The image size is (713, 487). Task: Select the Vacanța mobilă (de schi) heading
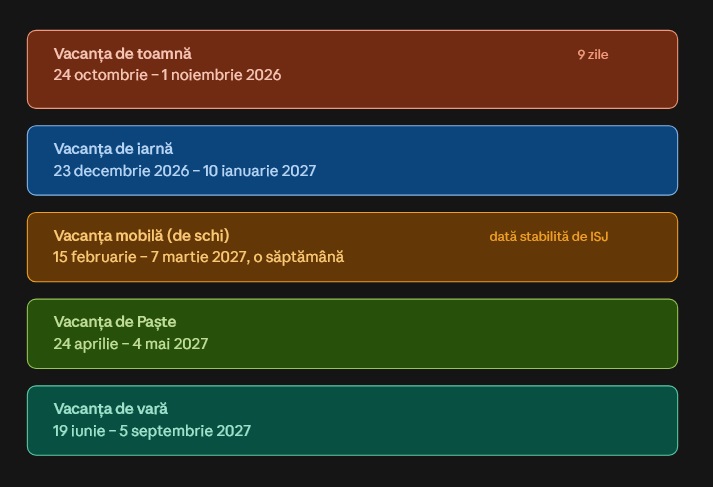coord(141,236)
